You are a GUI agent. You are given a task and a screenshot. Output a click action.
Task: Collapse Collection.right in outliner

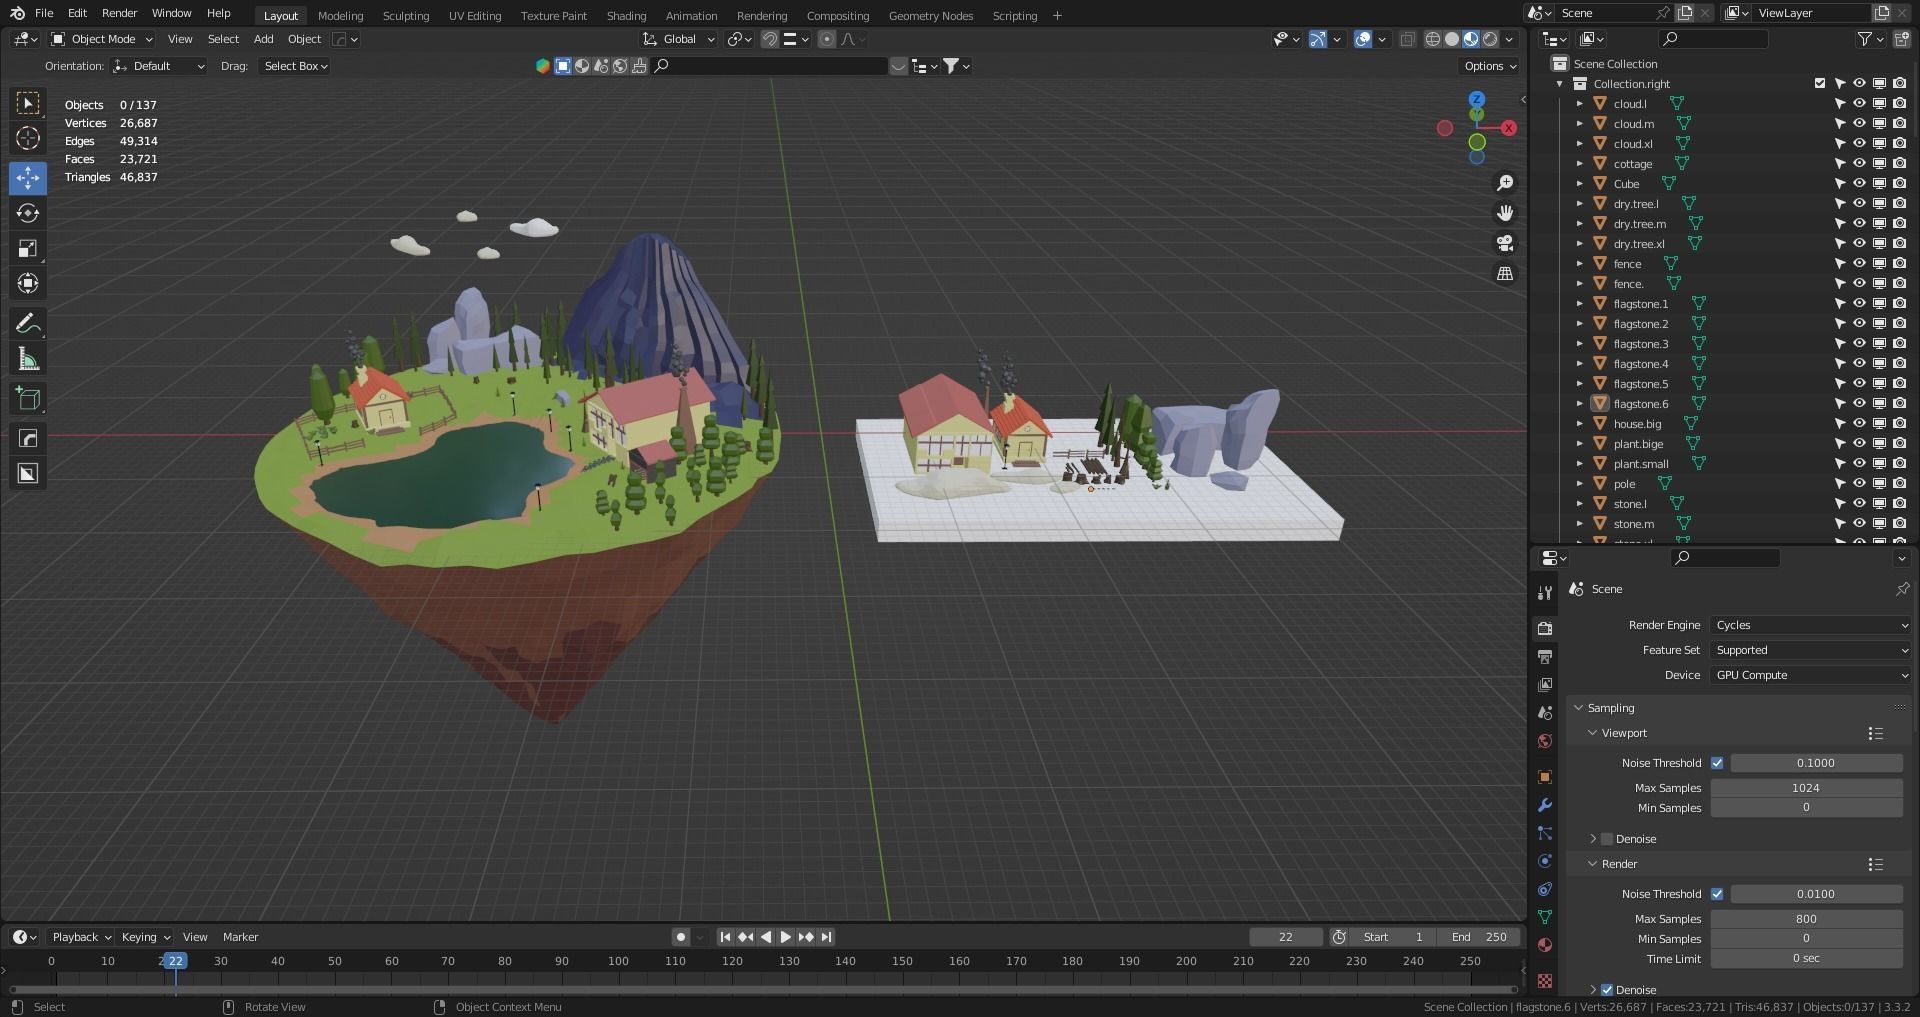[x=1560, y=84]
